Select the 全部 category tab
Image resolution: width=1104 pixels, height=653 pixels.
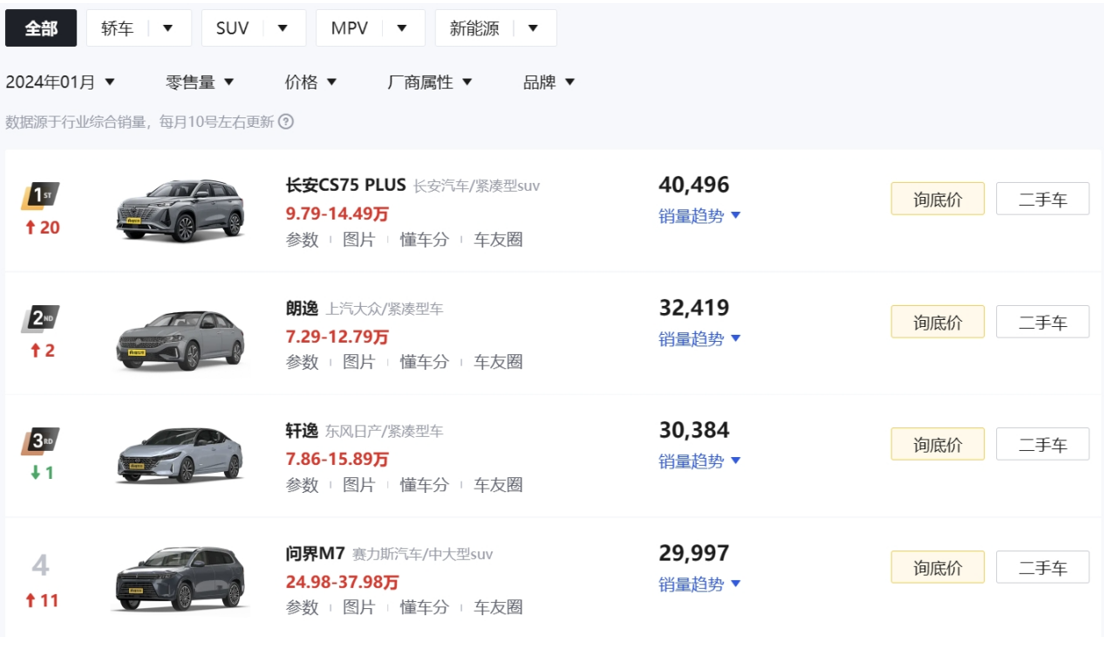point(41,29)
